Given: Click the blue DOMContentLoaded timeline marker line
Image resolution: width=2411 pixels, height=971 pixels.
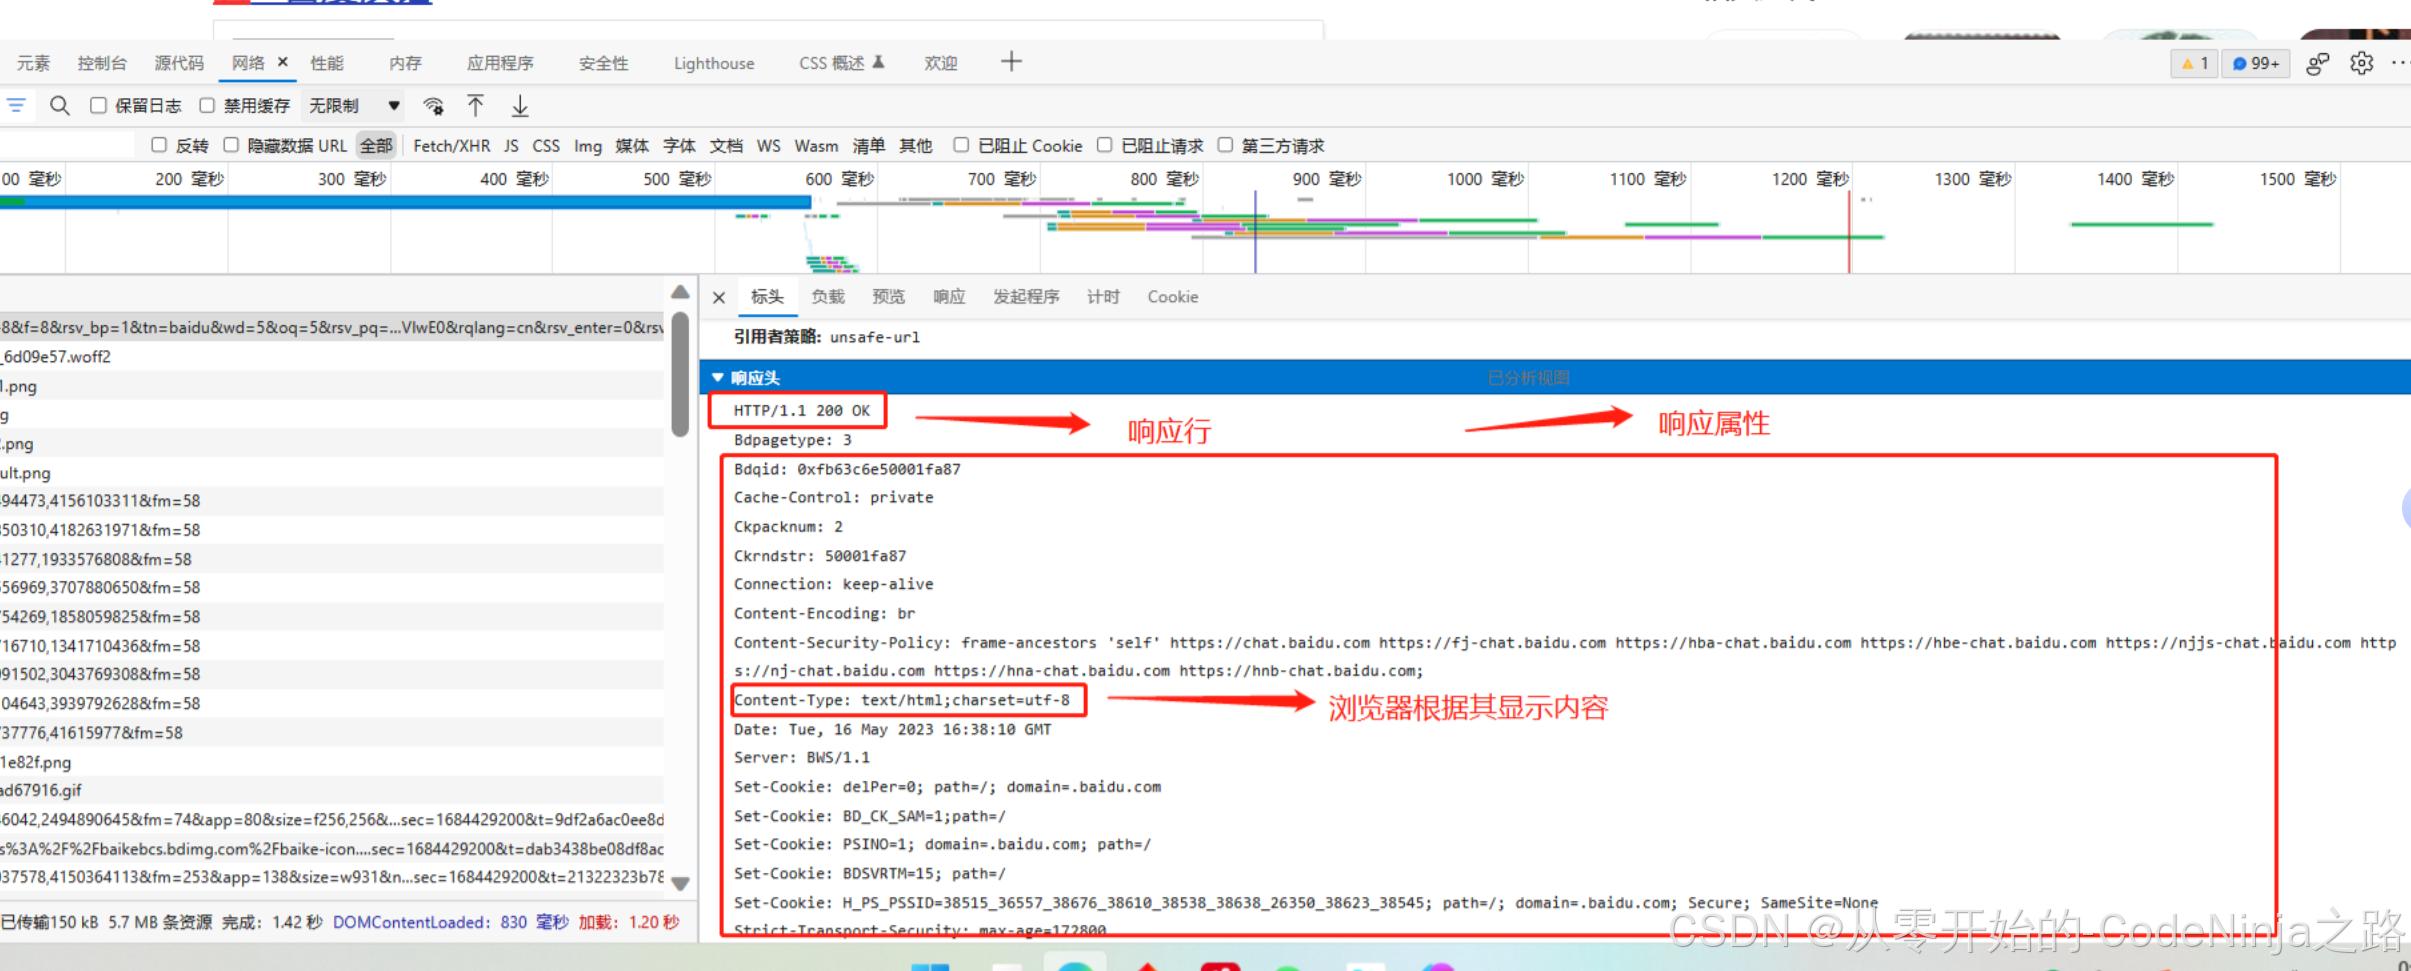Looking at the screenshot, I should coord(1255,232).
